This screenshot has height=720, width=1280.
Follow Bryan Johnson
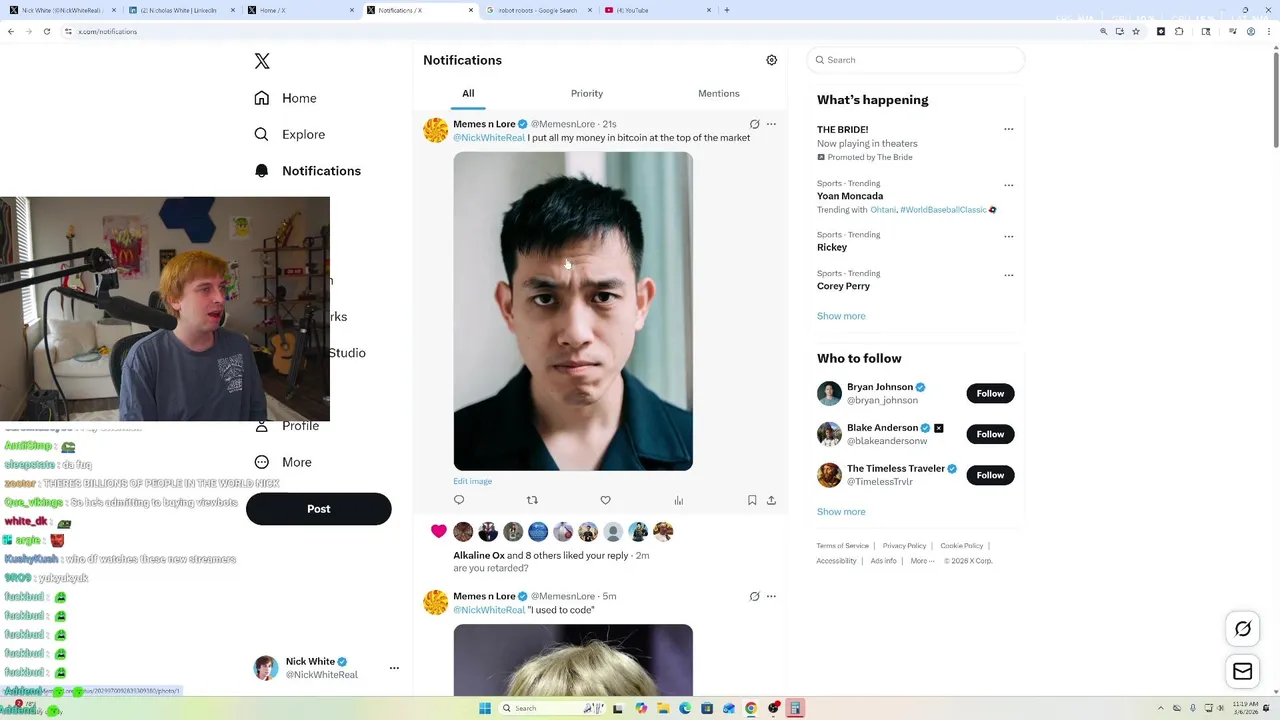(x=990, y=393)
